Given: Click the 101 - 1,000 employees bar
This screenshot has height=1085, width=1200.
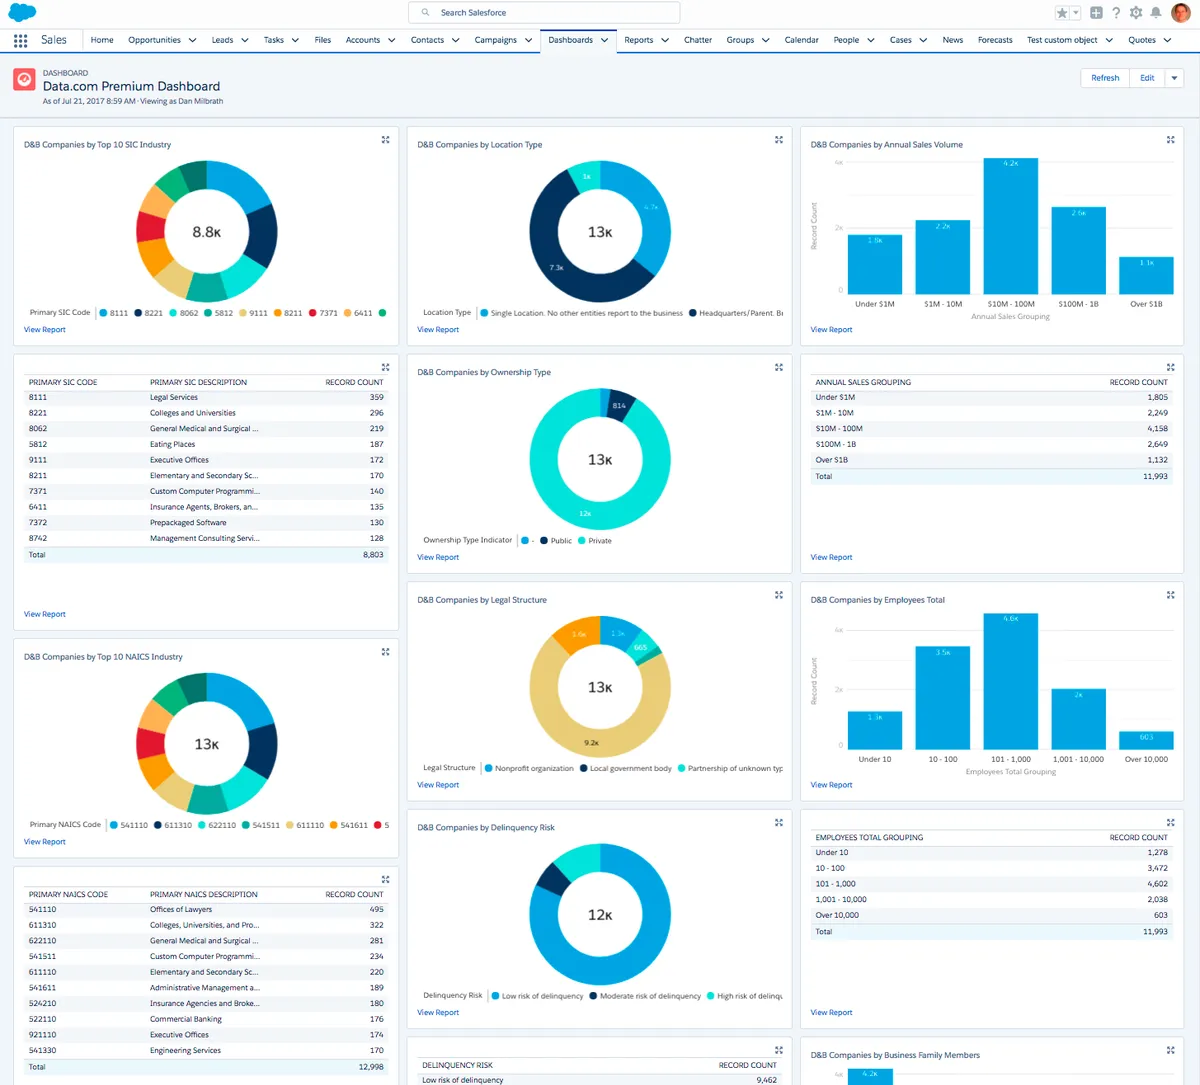Looking at the screenshot, I should point(1011,681).
